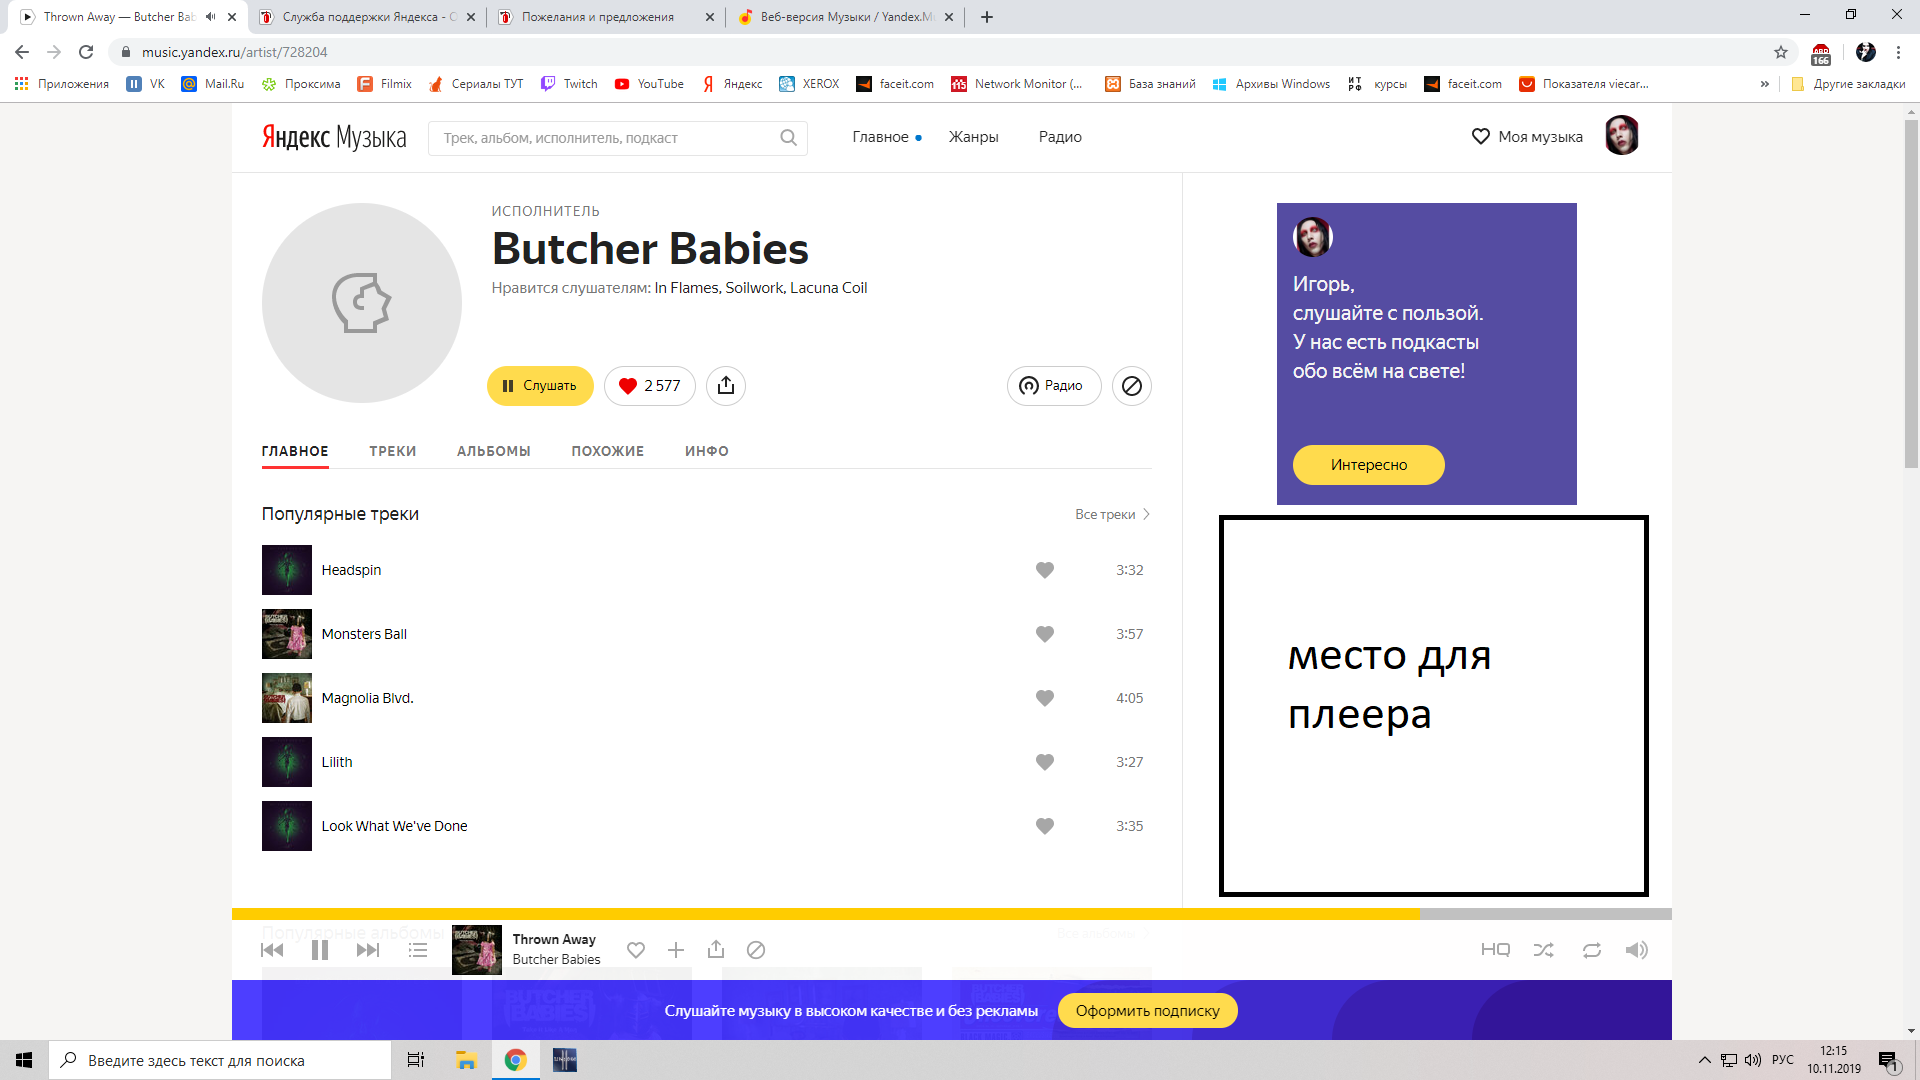Open the Windows notification center
Viewport: 1920px width, 1080px height.
[1889, 1060]
